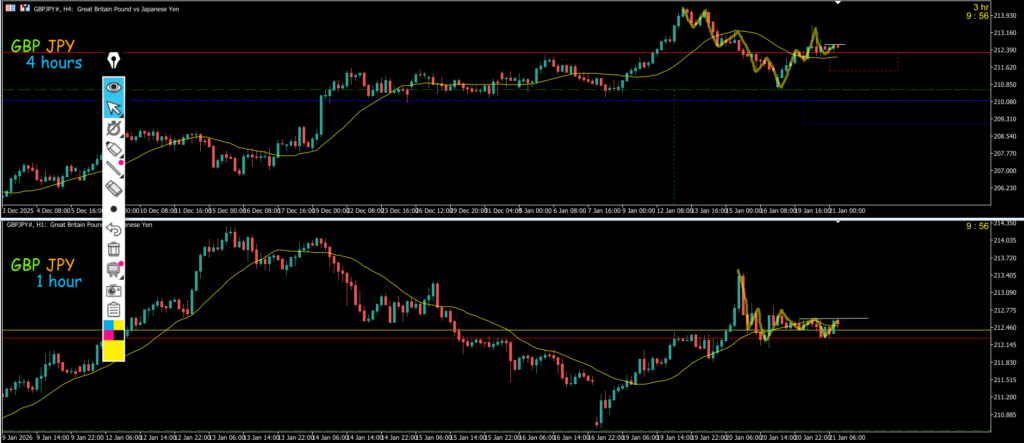Take a screenshot with the camera icon
The width and height of the screenshot is (1024, 443).
point(114,289)
